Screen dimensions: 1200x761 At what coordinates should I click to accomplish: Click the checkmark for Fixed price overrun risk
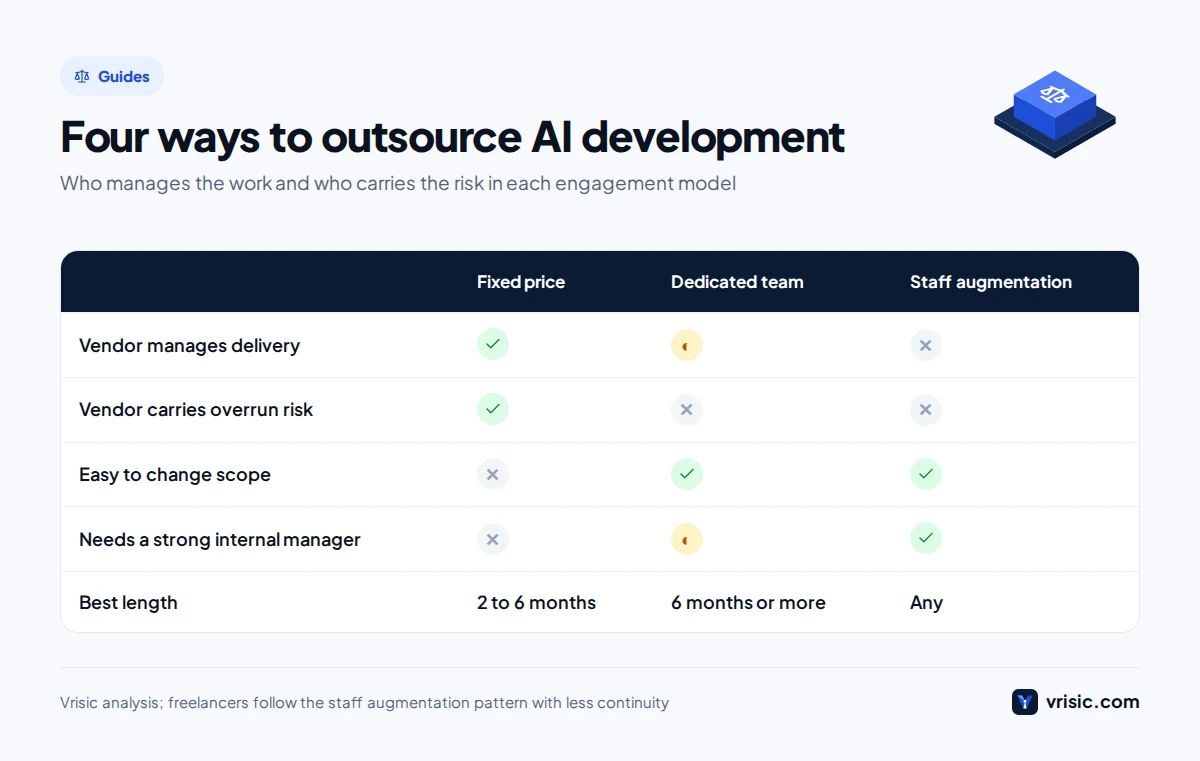click(492, 409)
